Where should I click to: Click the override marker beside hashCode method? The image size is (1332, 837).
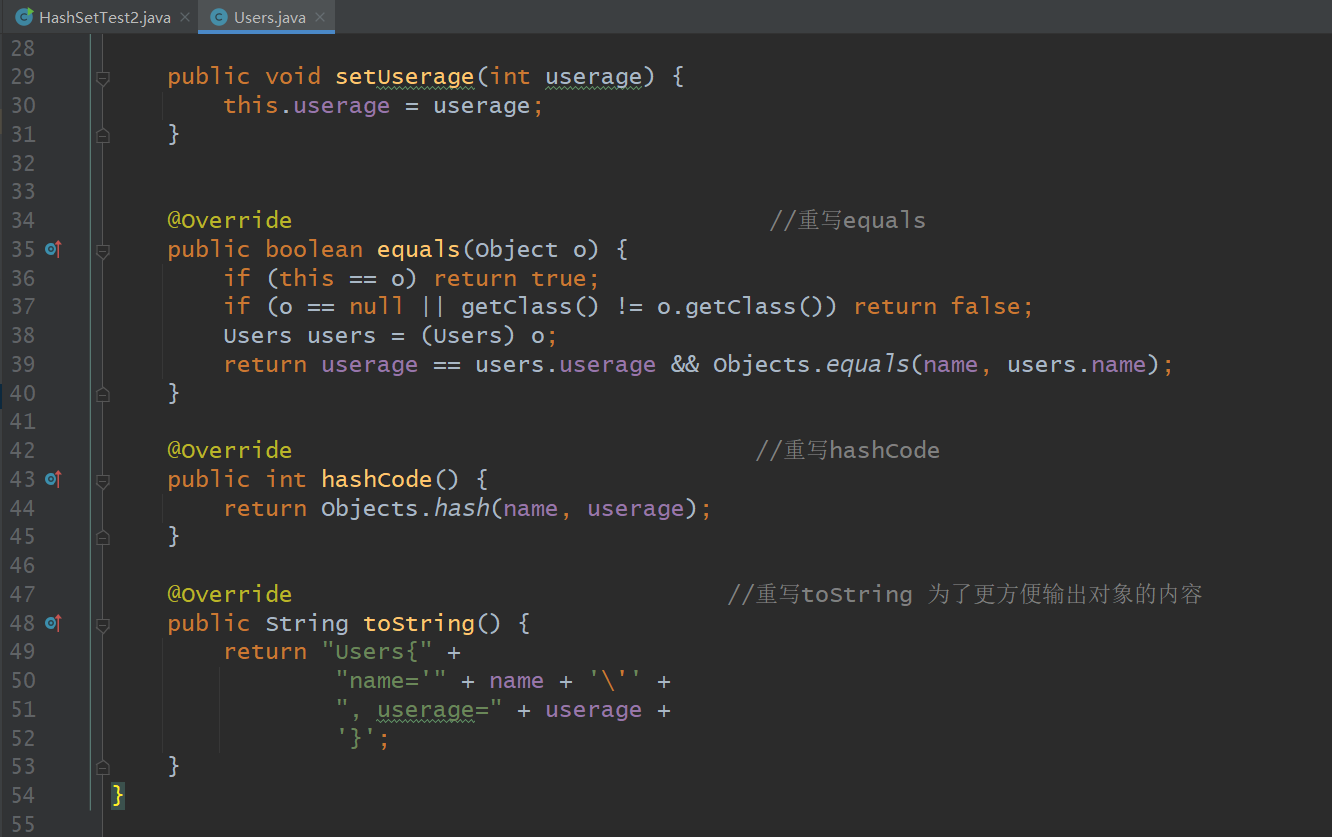pyautogui.click(x=53, y=479)
